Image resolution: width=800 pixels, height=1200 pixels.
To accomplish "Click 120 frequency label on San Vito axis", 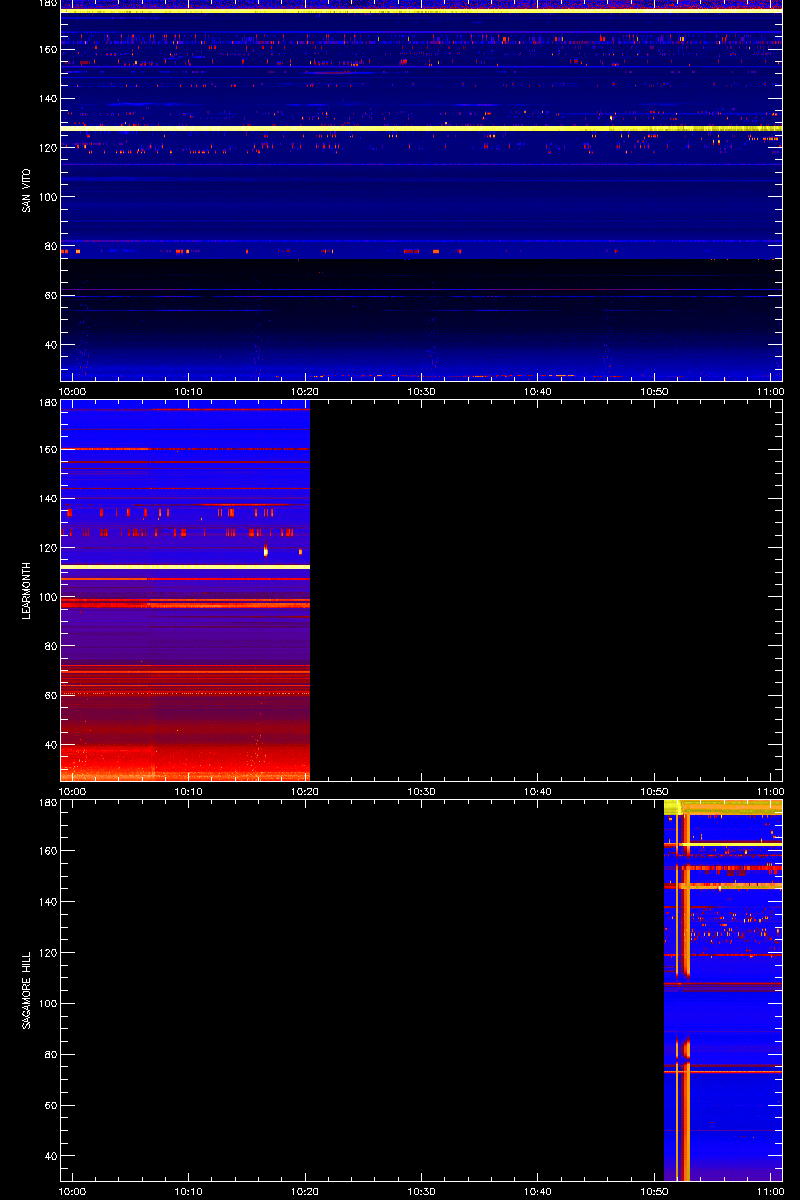I will pyautogui.click(x=47, y=147).
